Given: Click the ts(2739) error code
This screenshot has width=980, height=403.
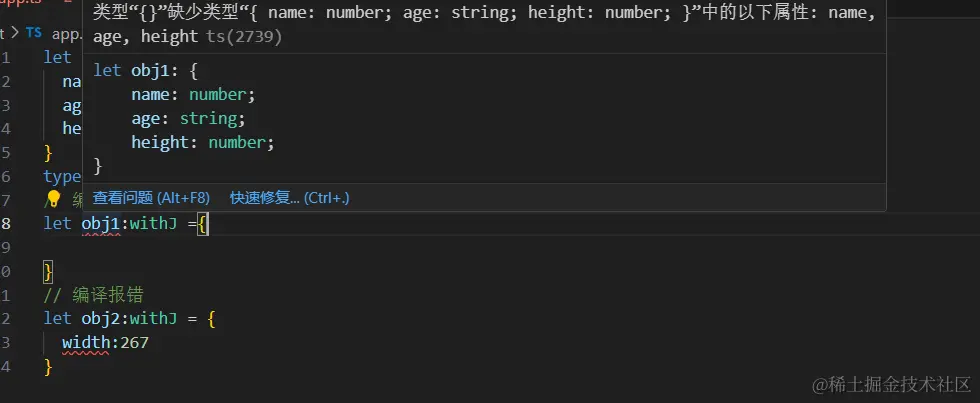Looking at the screenshot, I should (242, 37).
